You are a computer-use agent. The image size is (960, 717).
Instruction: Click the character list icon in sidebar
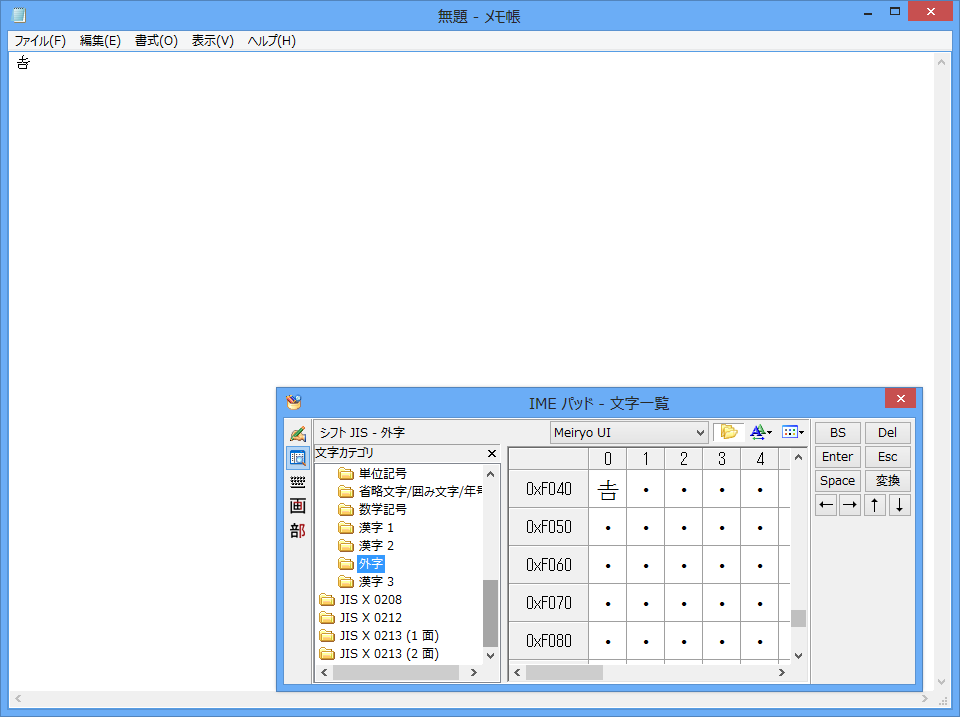tap(297, 458)
